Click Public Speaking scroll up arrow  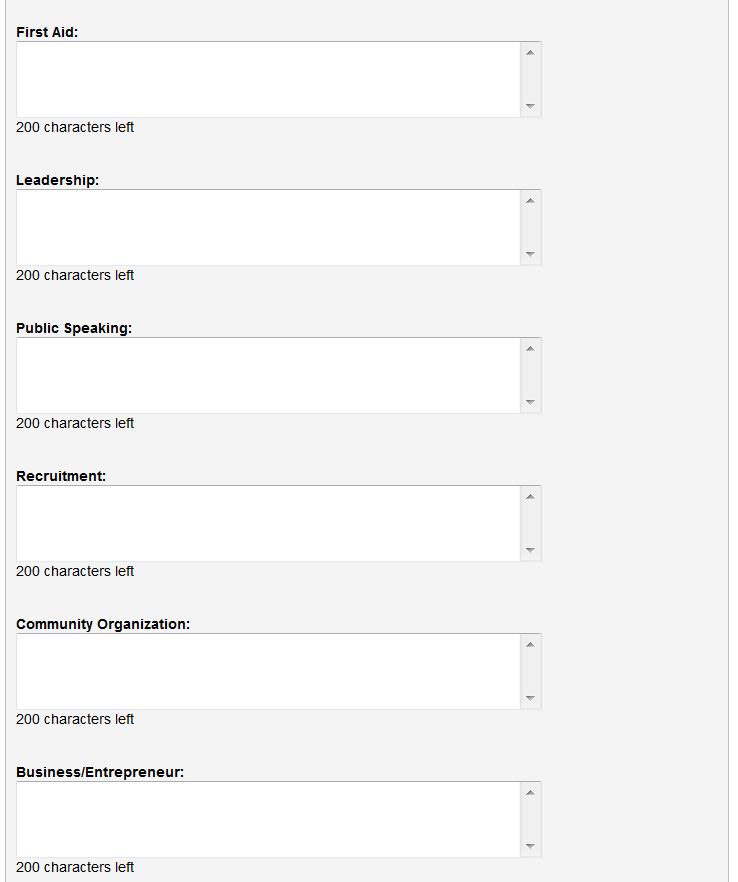click(x=530, y=348)
